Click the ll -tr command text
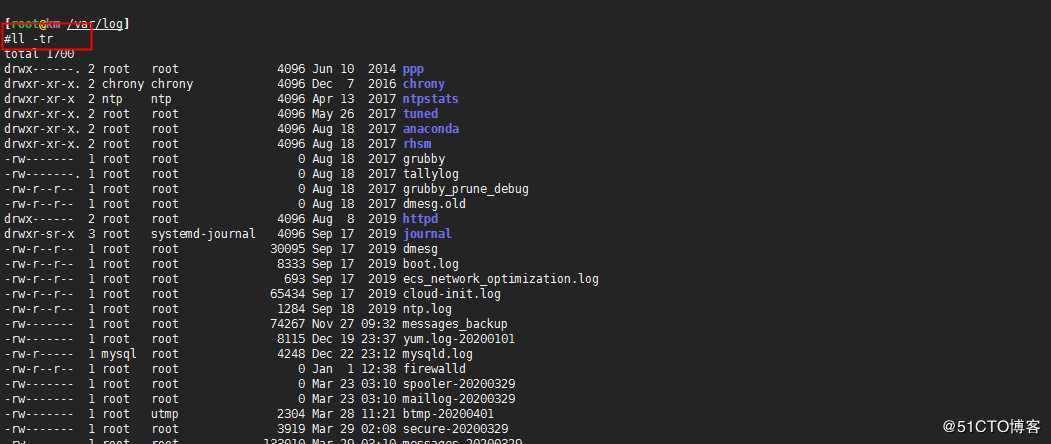 28,39
